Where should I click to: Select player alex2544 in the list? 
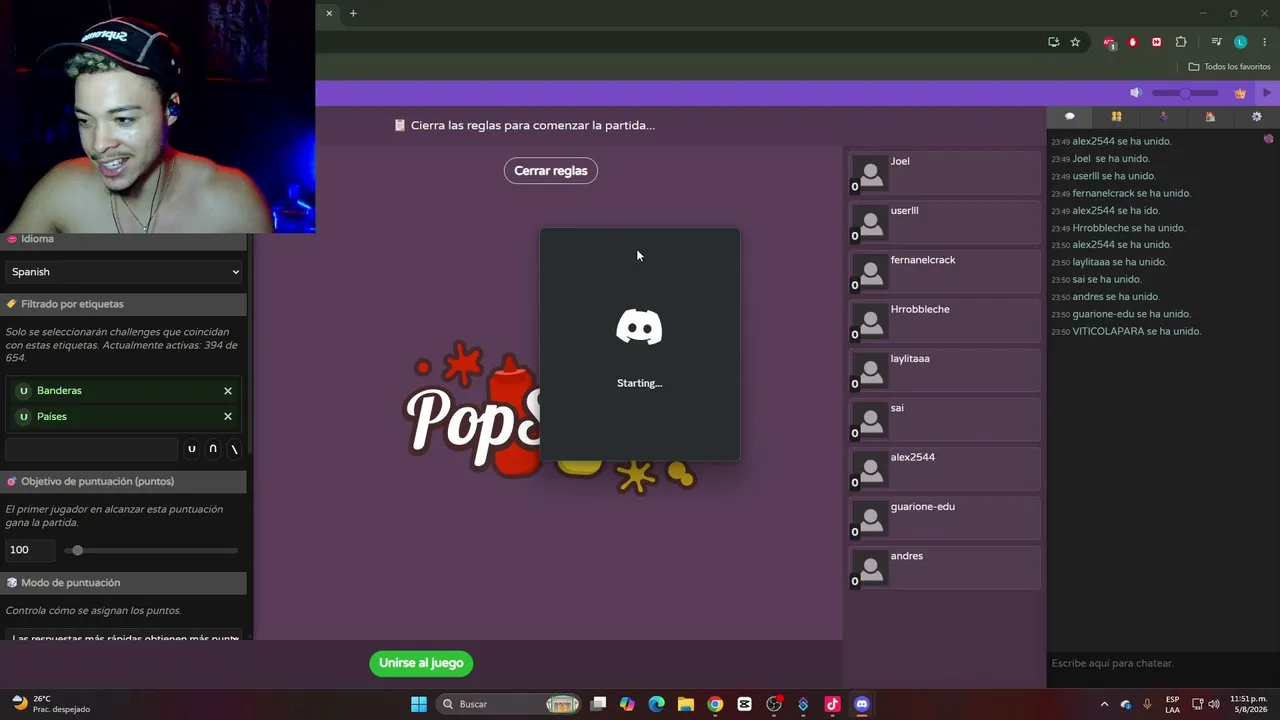[944, 469]
